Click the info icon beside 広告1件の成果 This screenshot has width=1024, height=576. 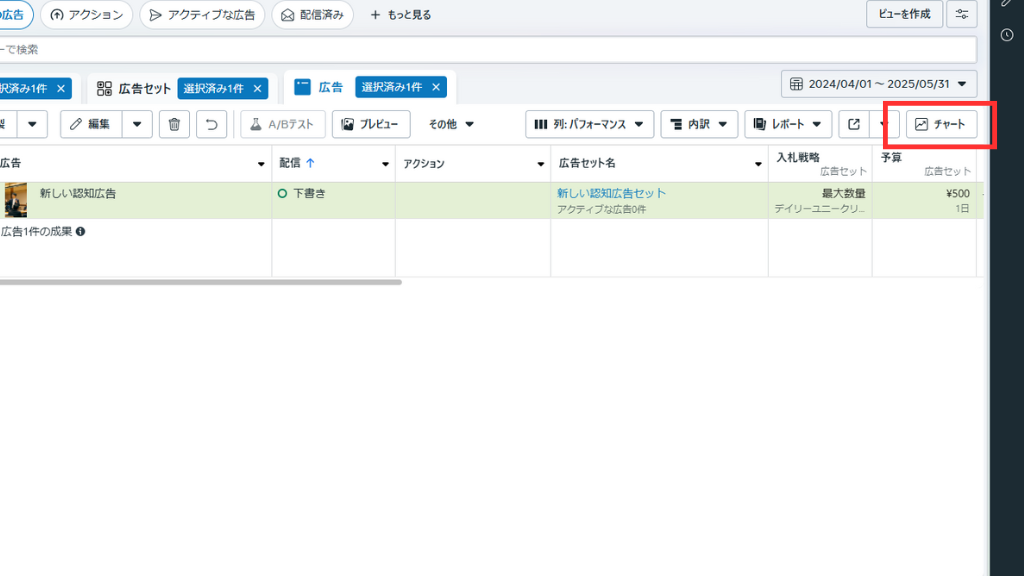point(80,232)
